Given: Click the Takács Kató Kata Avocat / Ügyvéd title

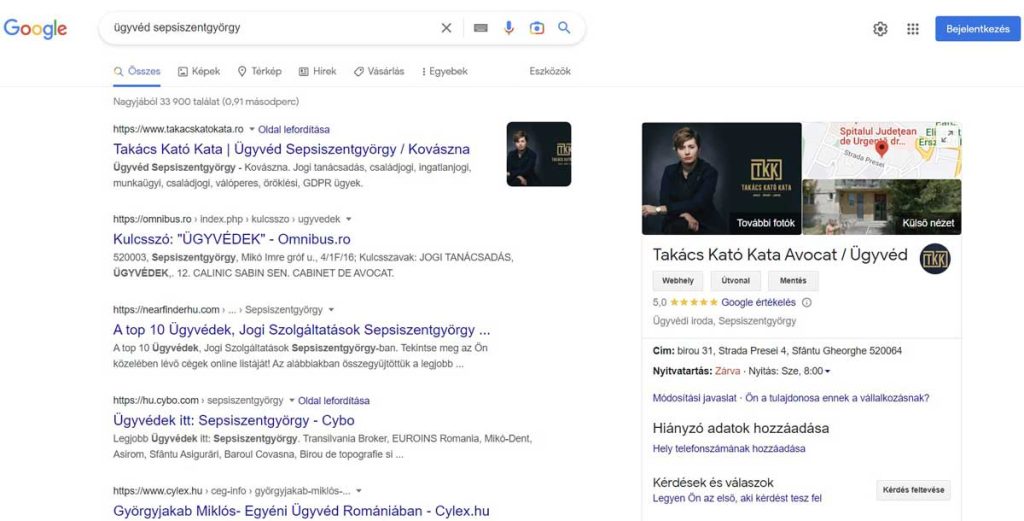Looking at the screenshot, I should click(x=780, y=255).
